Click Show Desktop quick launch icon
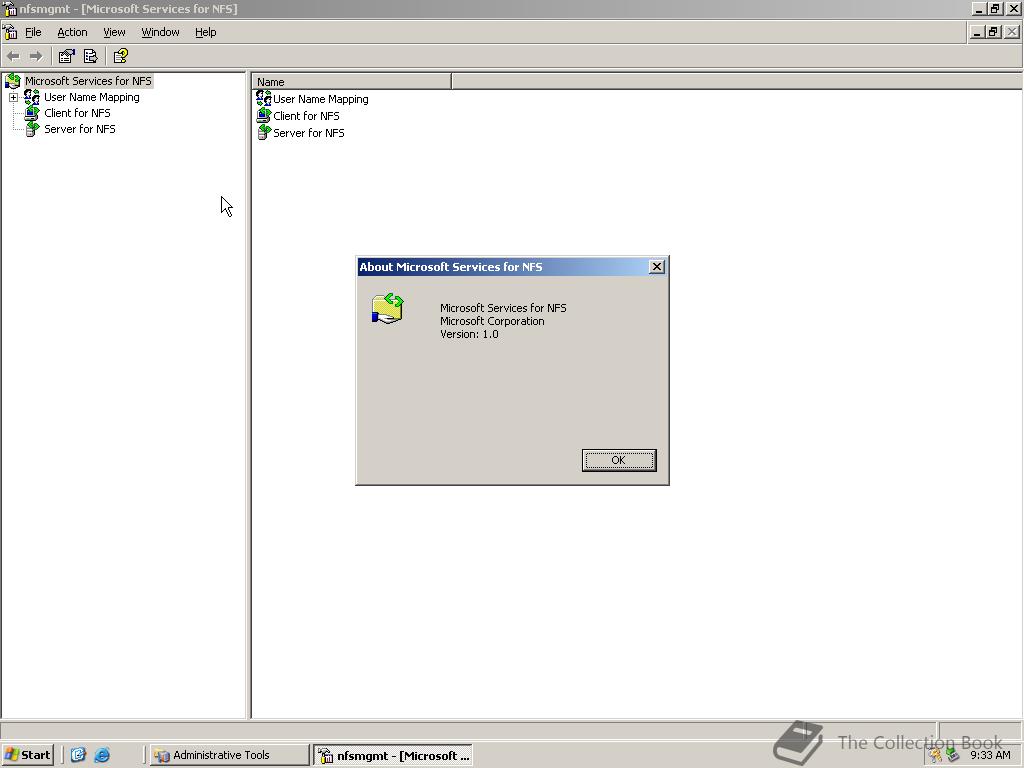The height and width of the screenshot is (768, 1024). pos(78,755)
